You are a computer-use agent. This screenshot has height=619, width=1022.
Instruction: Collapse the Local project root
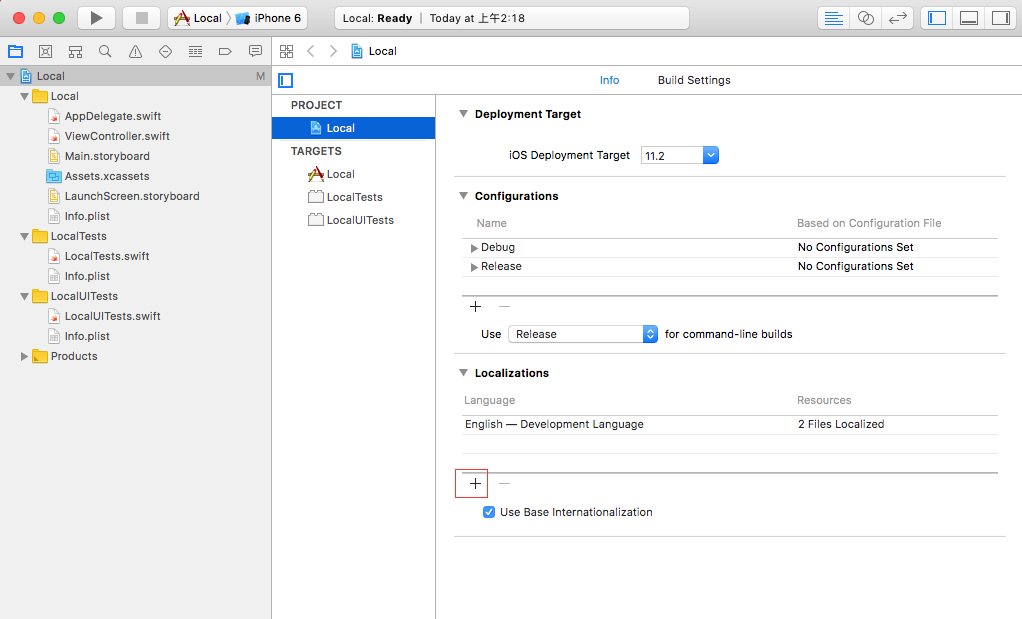[10, 76]
